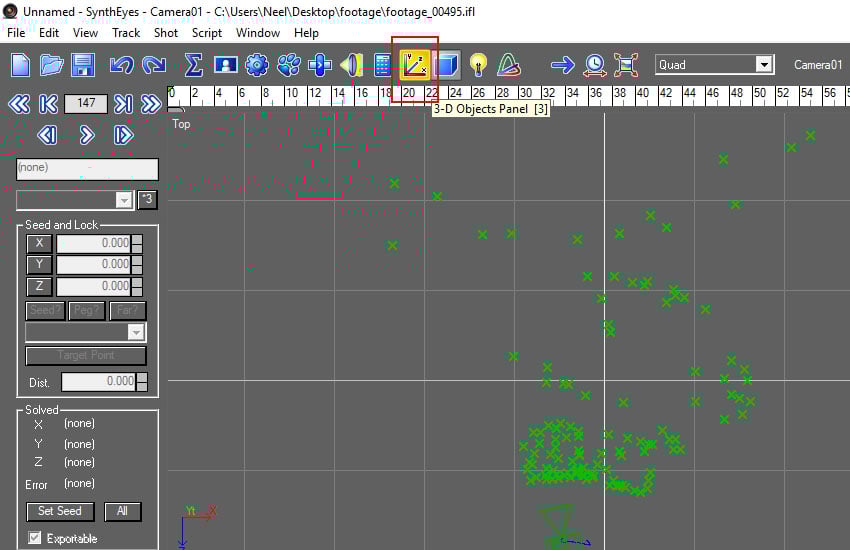Toggle the X axis lock button
The height and width of the screenshot is (550, 850).
(x=39, y=243)
